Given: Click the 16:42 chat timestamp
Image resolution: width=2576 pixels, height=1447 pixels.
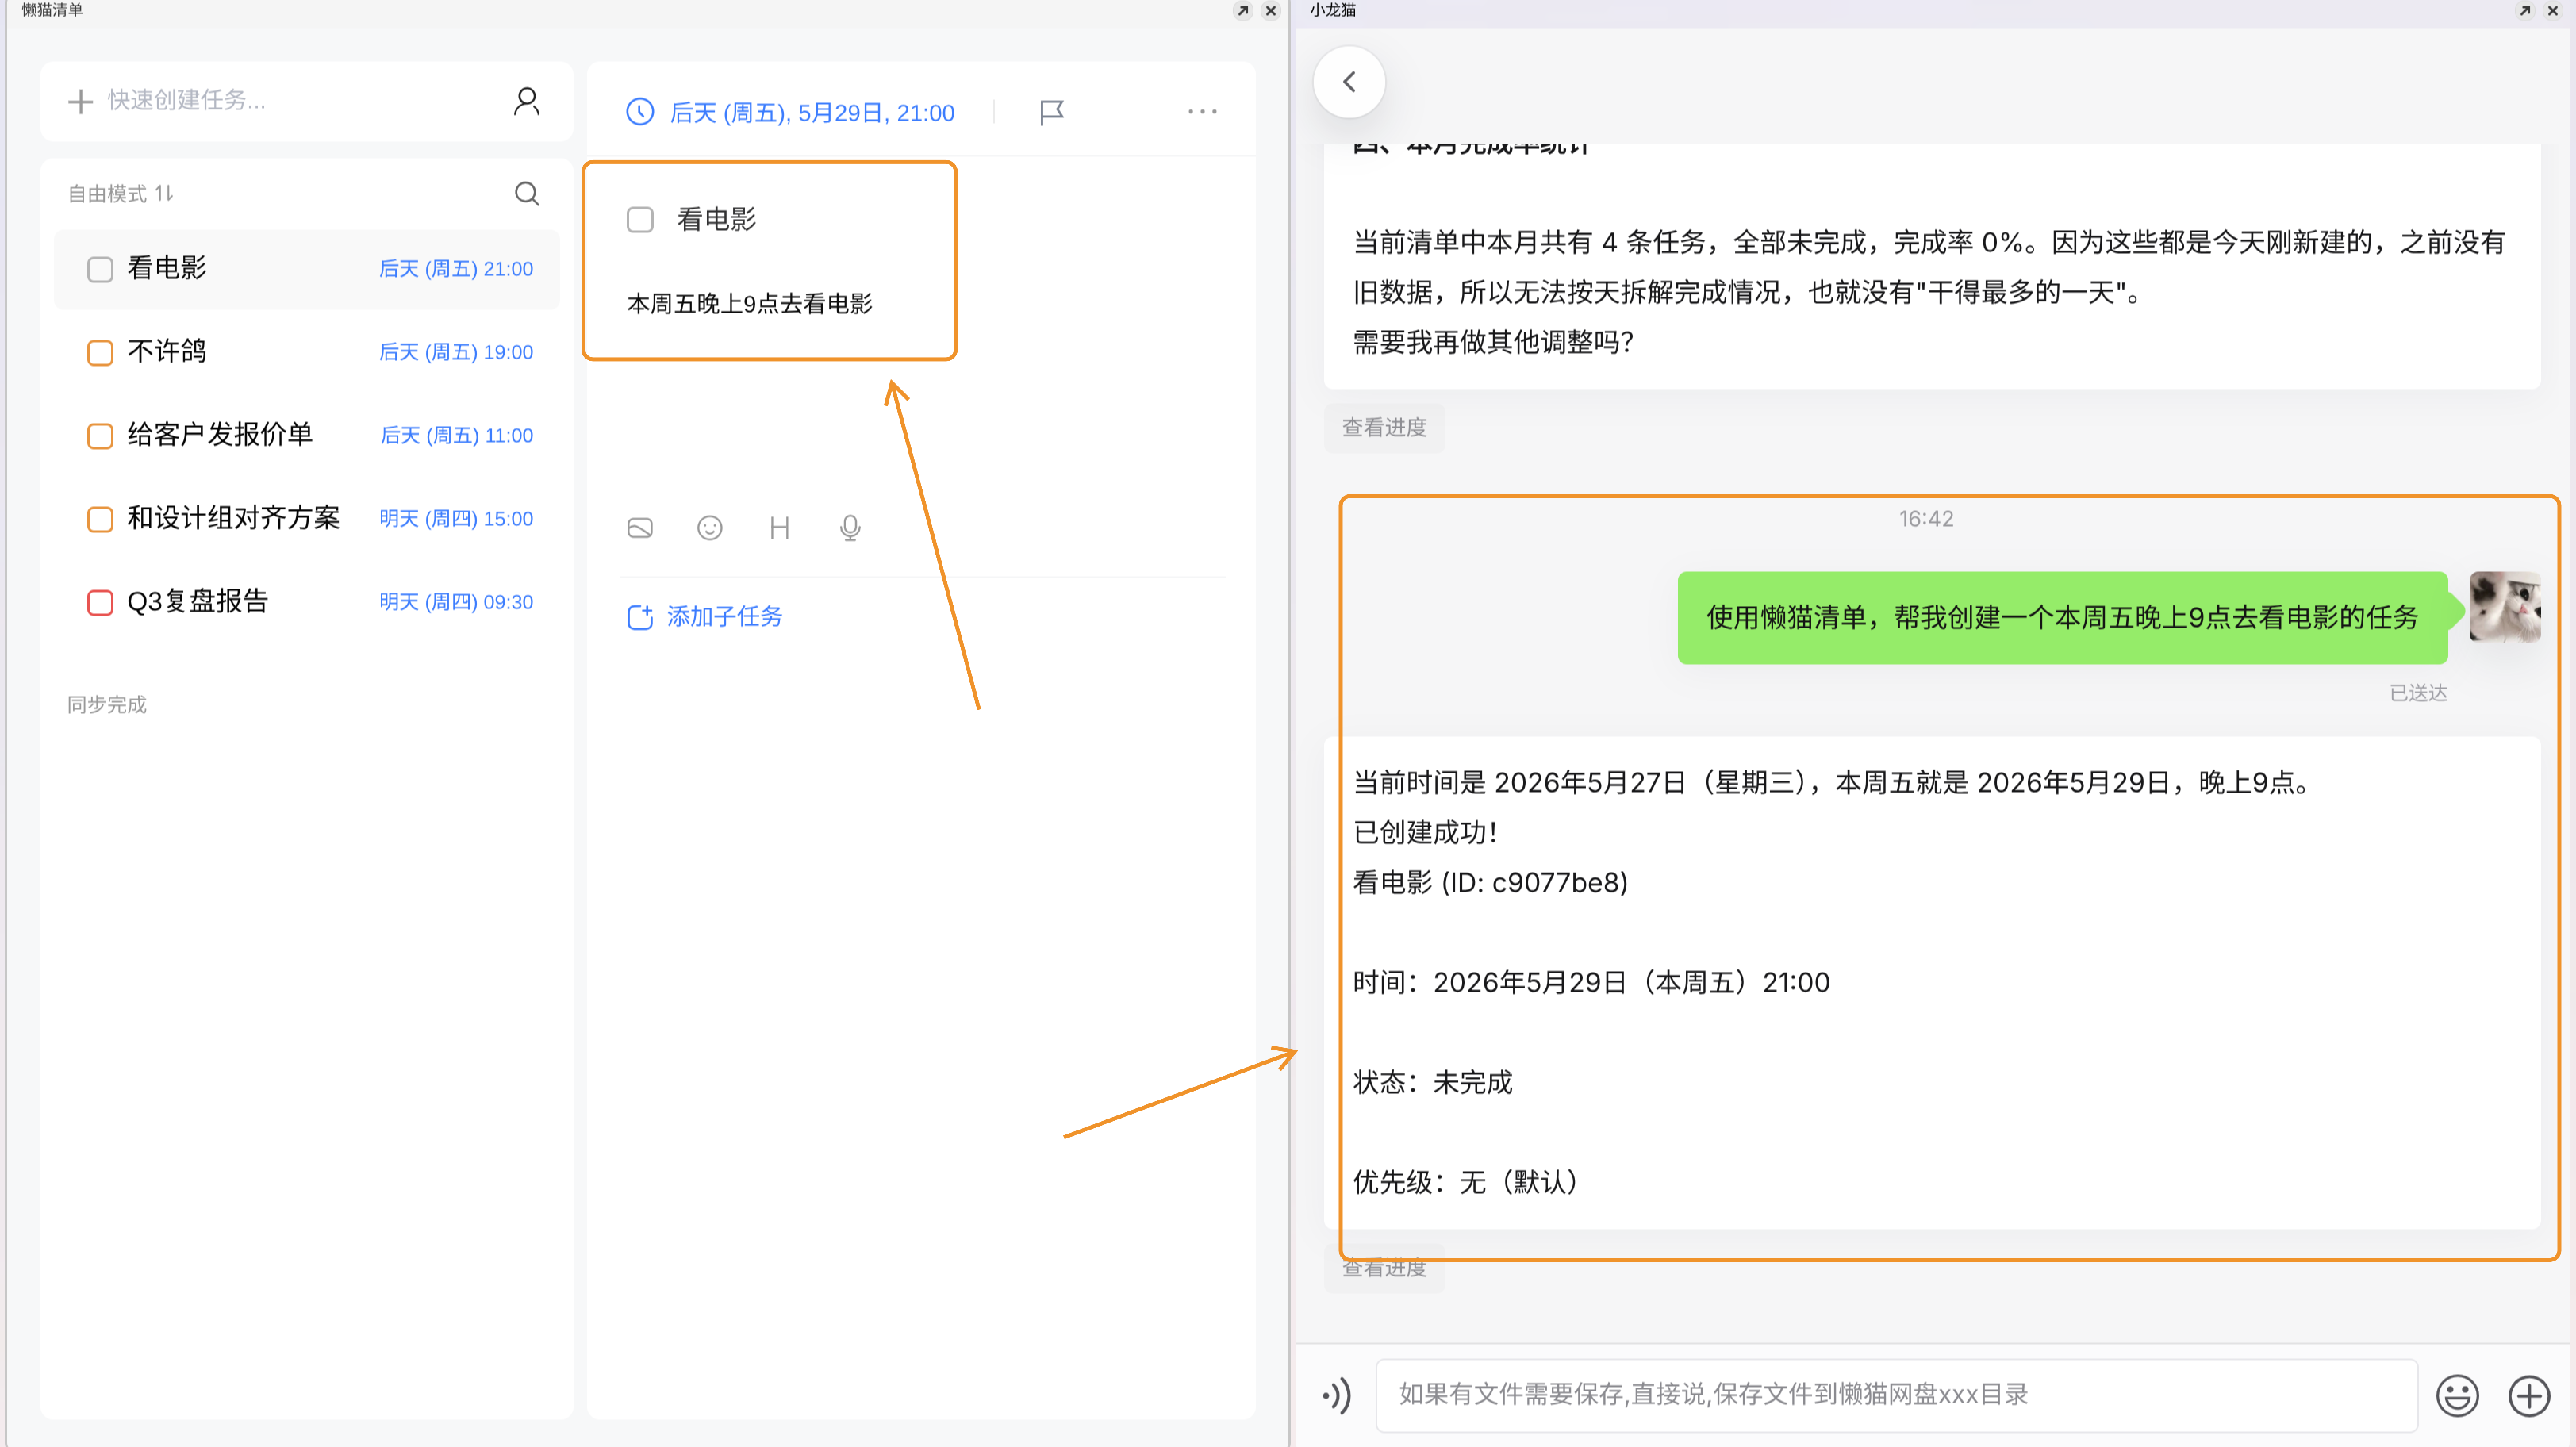Looking at the screenshot, I should click(x=1926, y=519).
